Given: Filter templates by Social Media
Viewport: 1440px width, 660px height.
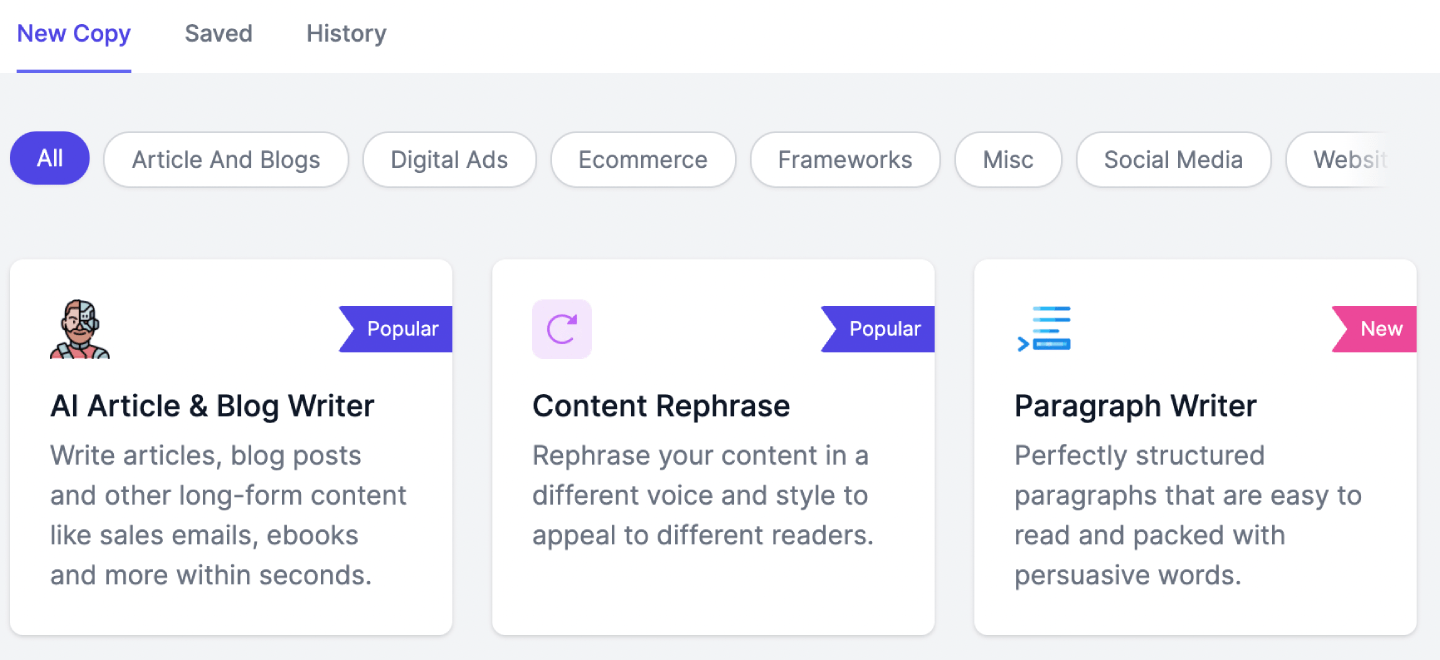Looking at the screenshot, I should tap(1173, 160).
